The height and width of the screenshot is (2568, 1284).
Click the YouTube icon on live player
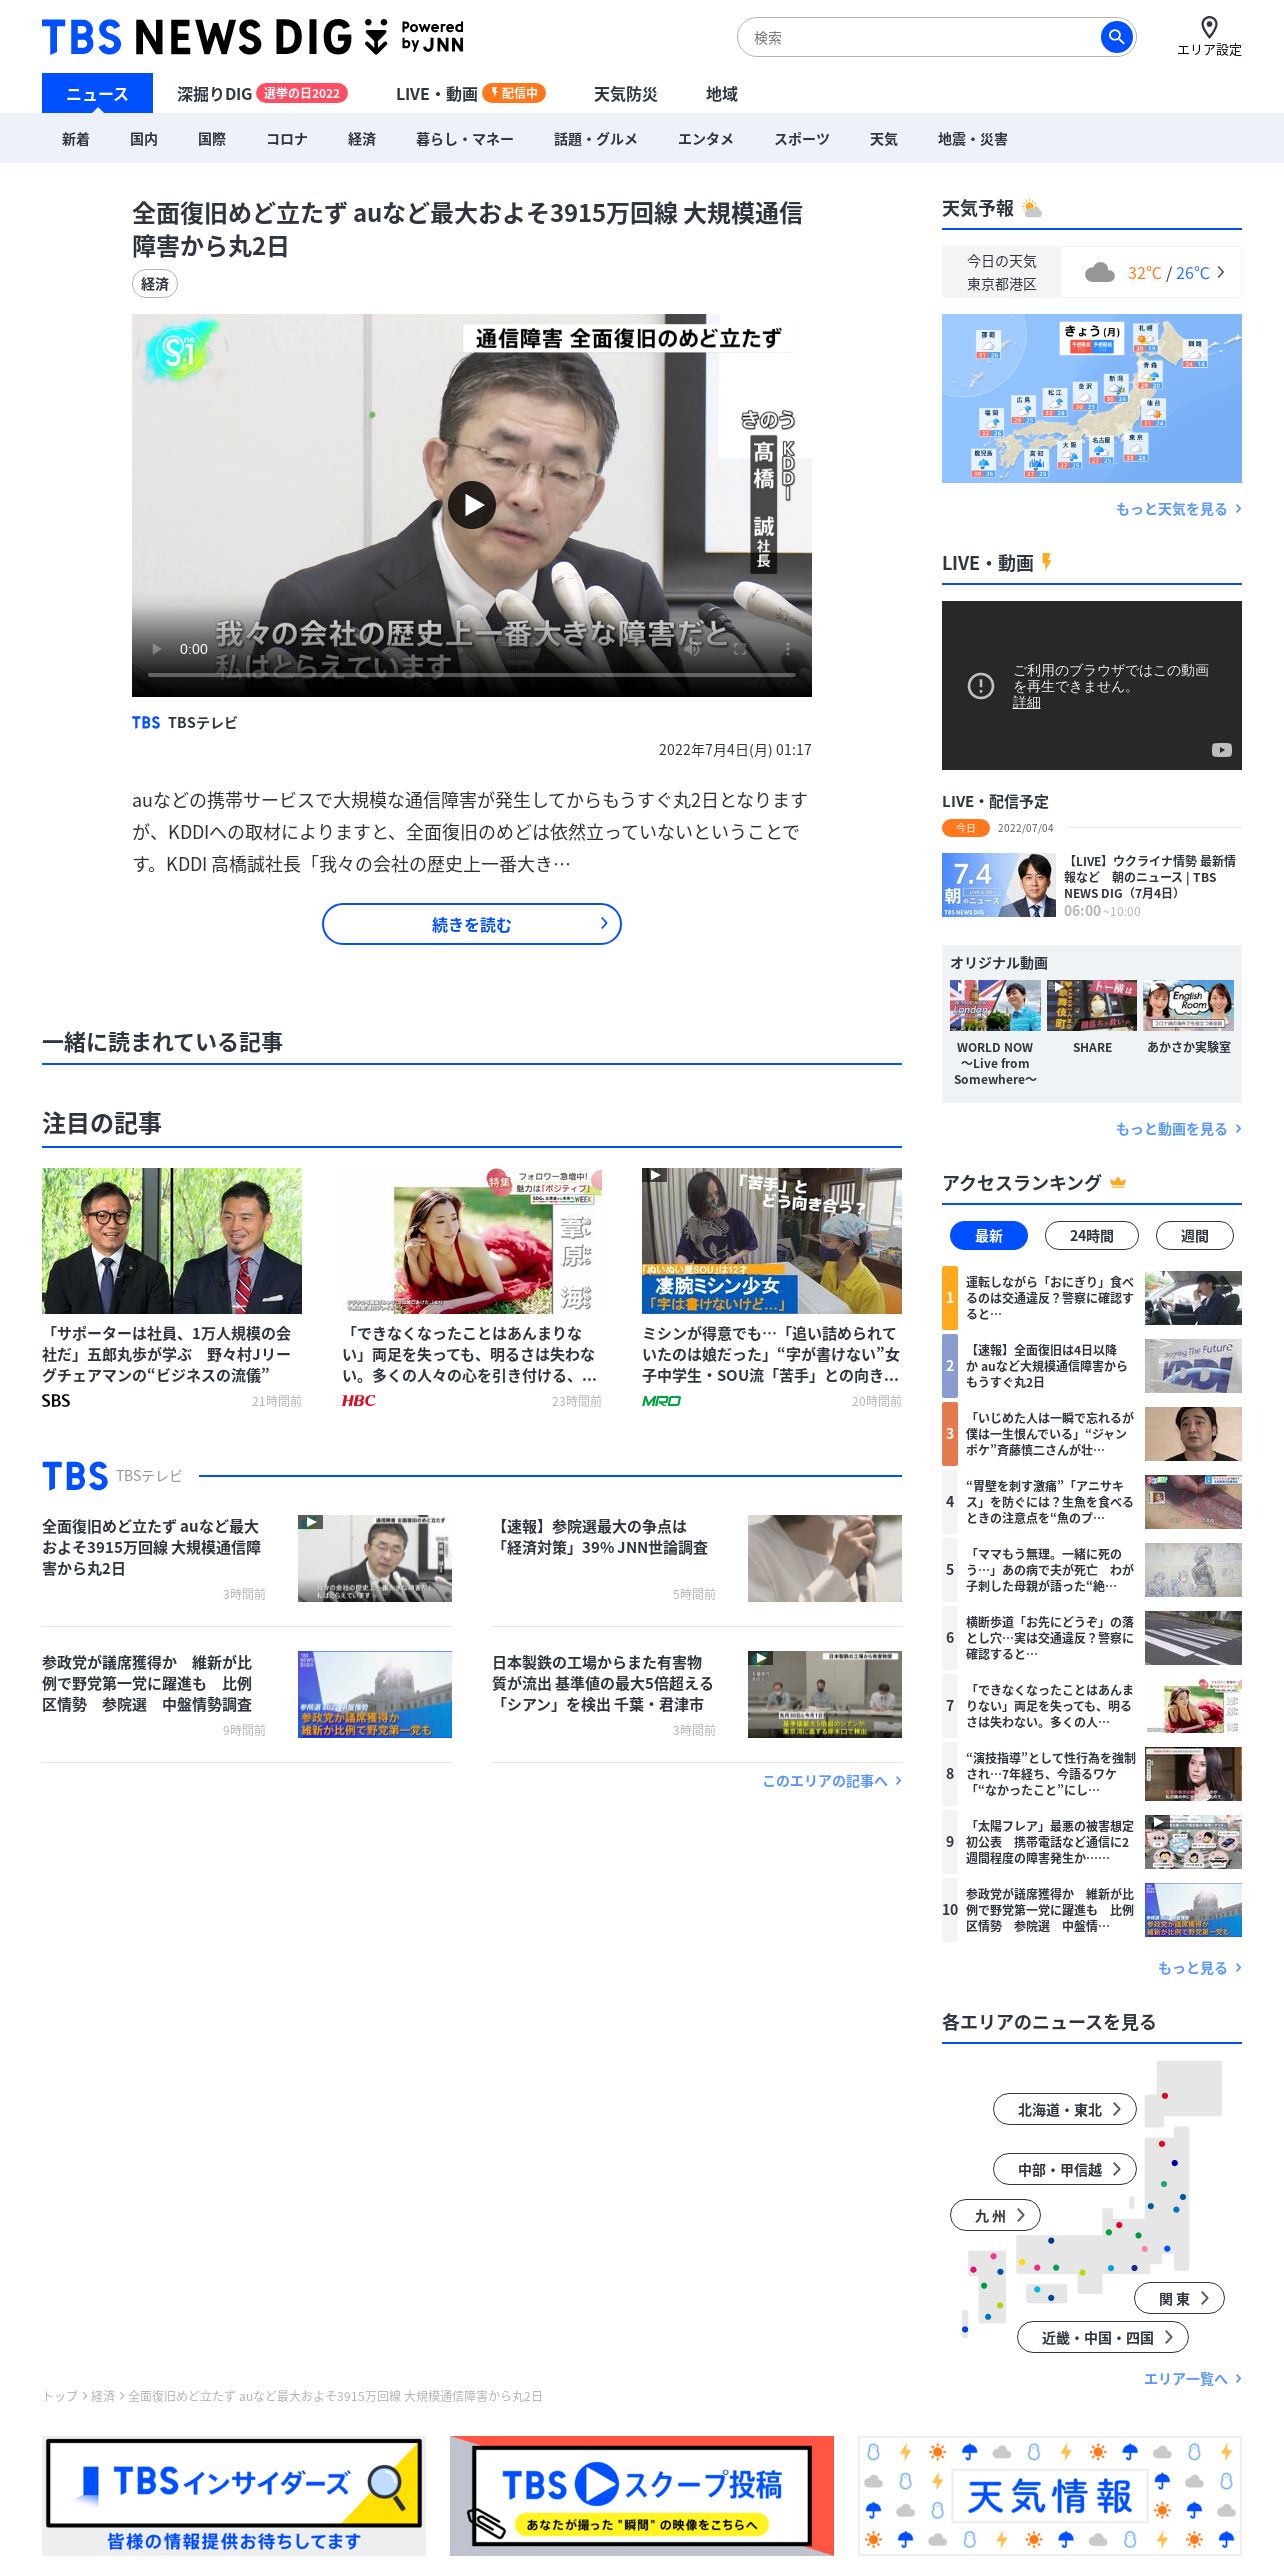(x=1222, y=750)
